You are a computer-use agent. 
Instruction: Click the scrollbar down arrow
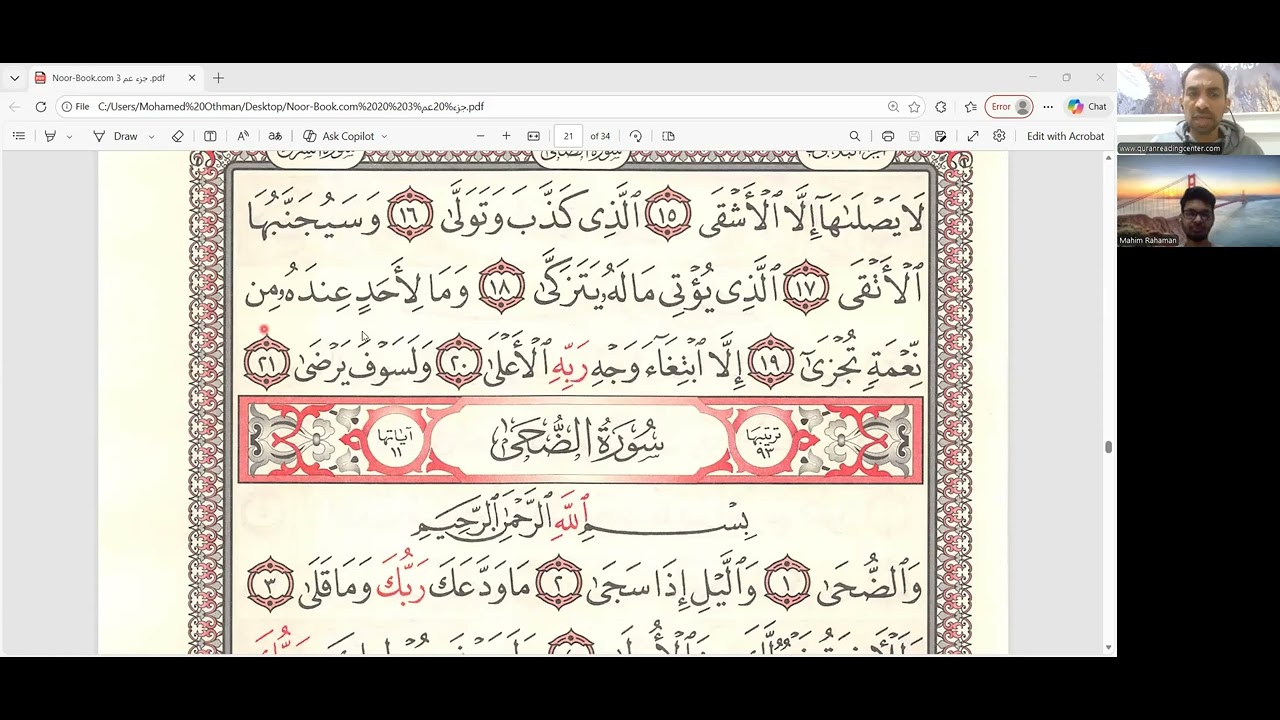1108,647
